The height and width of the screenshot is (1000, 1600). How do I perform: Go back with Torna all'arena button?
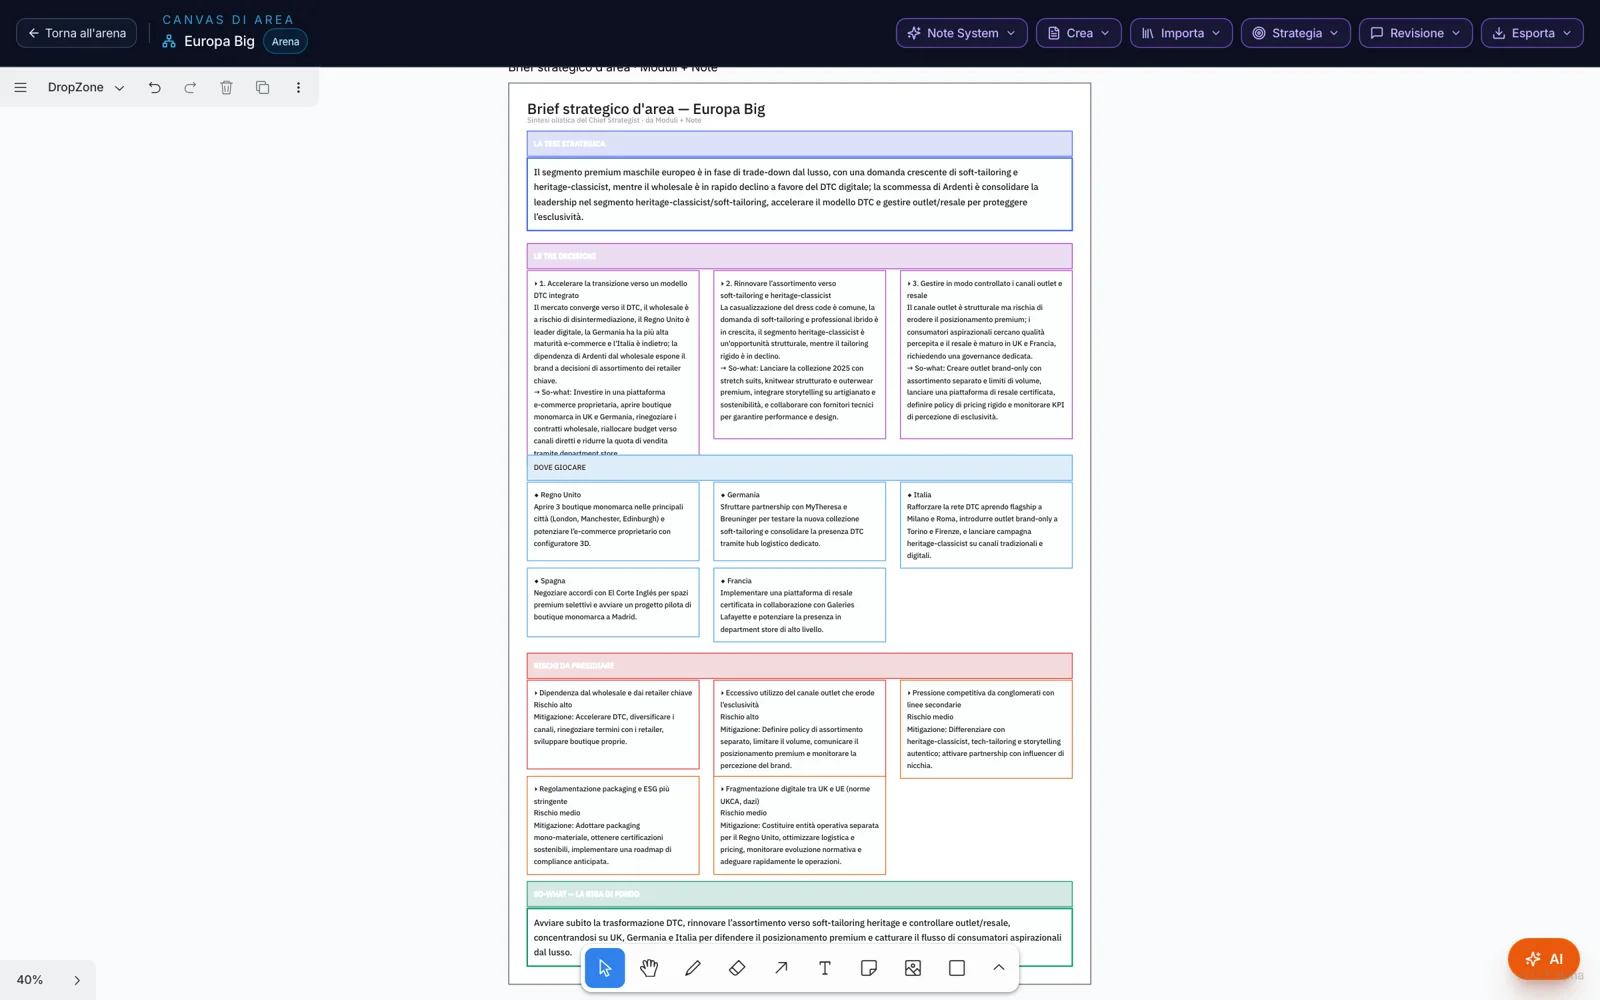pyautogui.click(x=77, y=33)
